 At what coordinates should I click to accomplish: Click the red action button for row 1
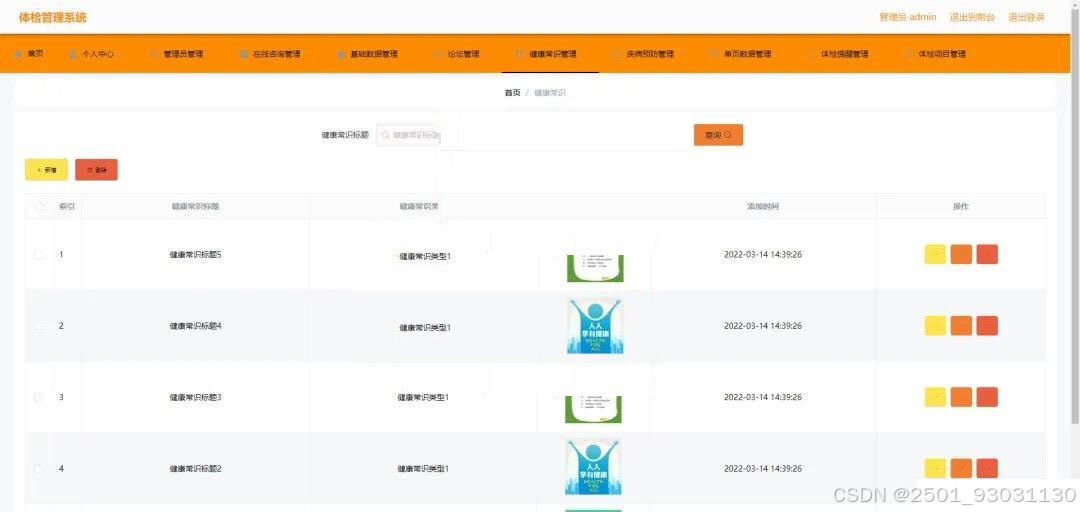[x=987, y=254]
